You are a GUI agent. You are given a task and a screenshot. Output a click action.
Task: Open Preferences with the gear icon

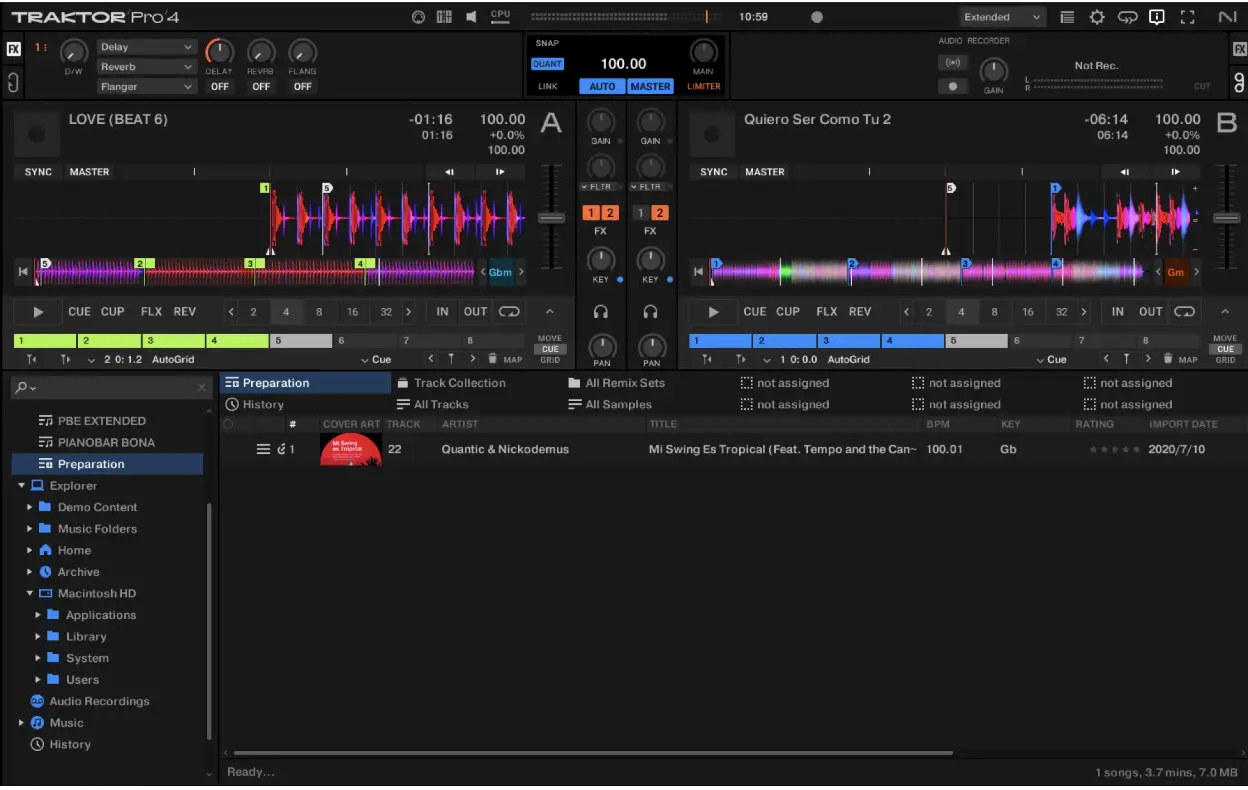click(x=1097, y=17)
